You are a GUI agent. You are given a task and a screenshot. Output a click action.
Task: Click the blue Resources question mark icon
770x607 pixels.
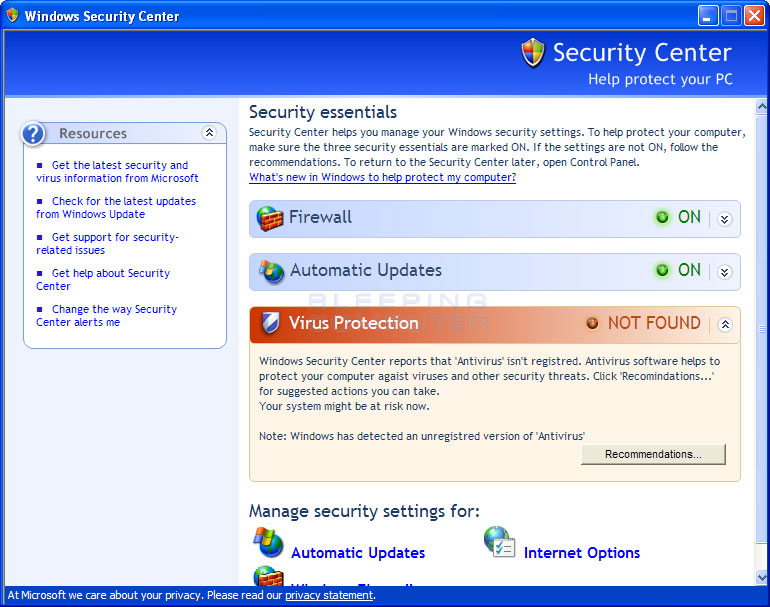point(33,133)
